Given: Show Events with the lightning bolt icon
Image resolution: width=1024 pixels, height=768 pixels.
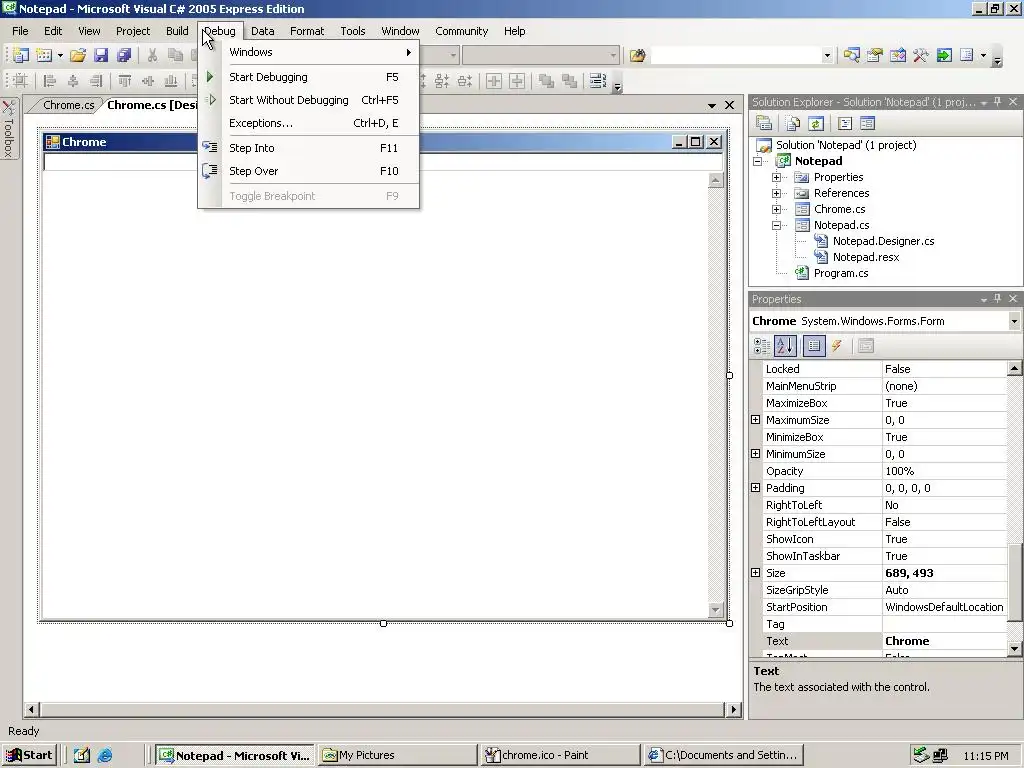Looking at the screenshot, I should (837, 346).
